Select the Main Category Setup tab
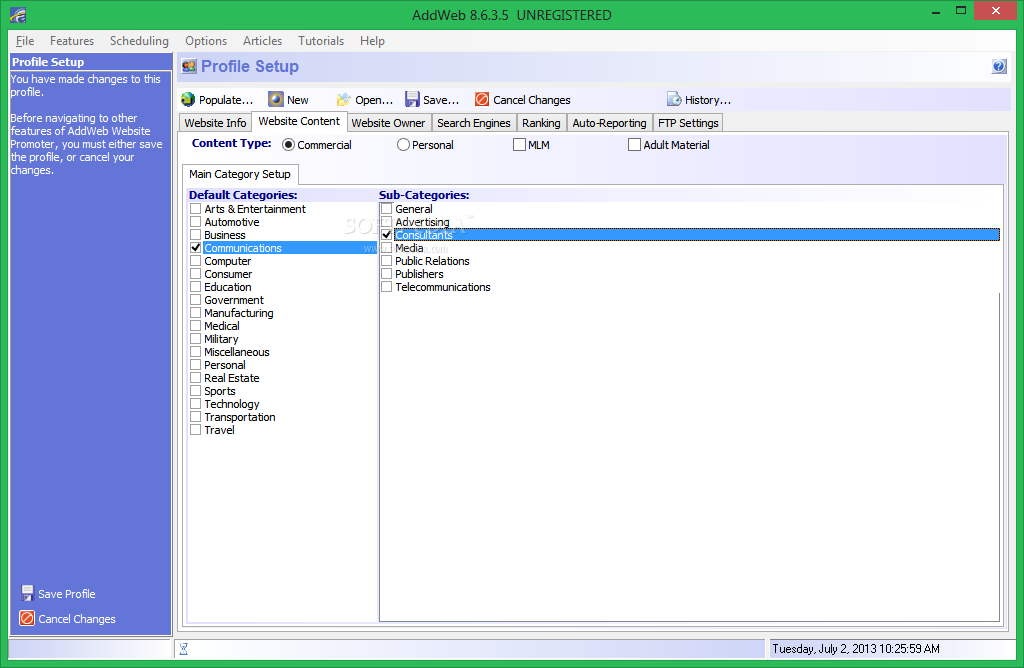The width and height of the screenshot is (1024, 668). (240, 174)
